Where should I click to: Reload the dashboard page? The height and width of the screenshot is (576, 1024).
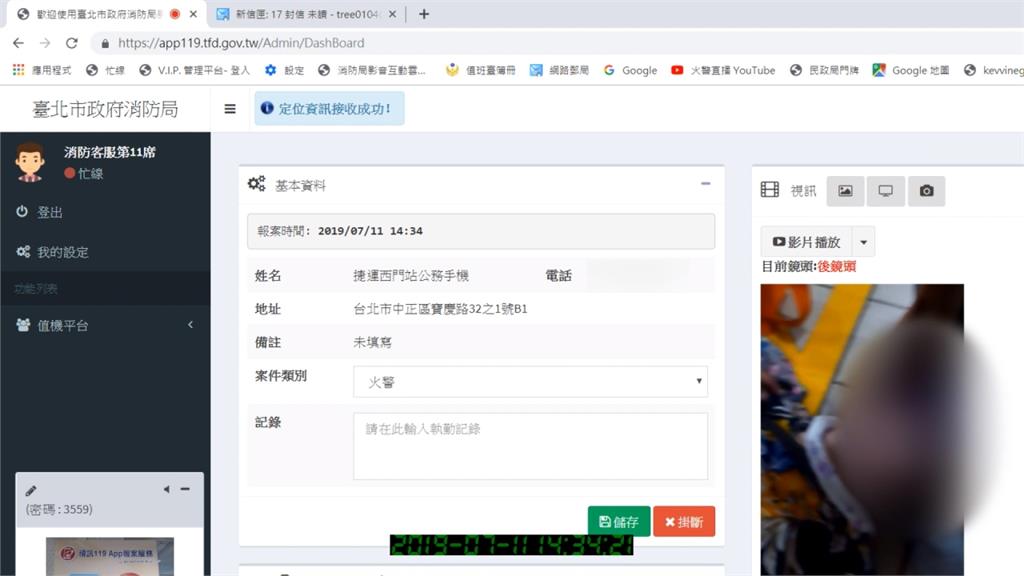coord(72,43)
